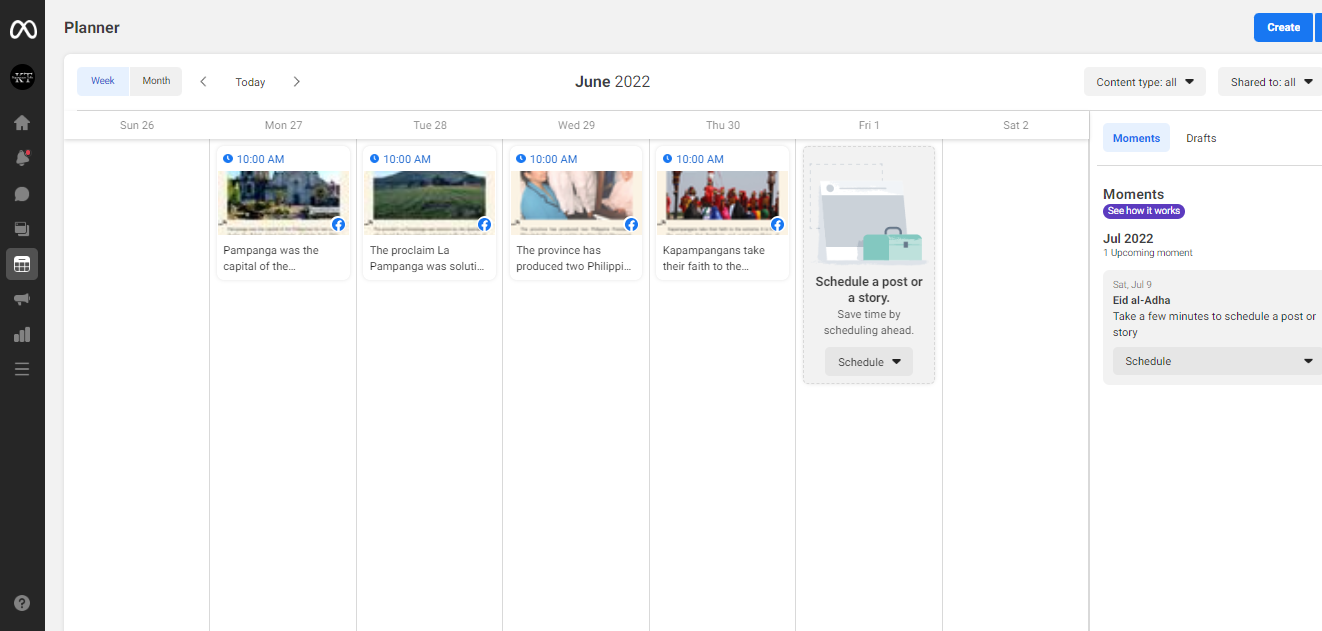
Task: Click the Mon 27 column header
Action: coord(283,125)
